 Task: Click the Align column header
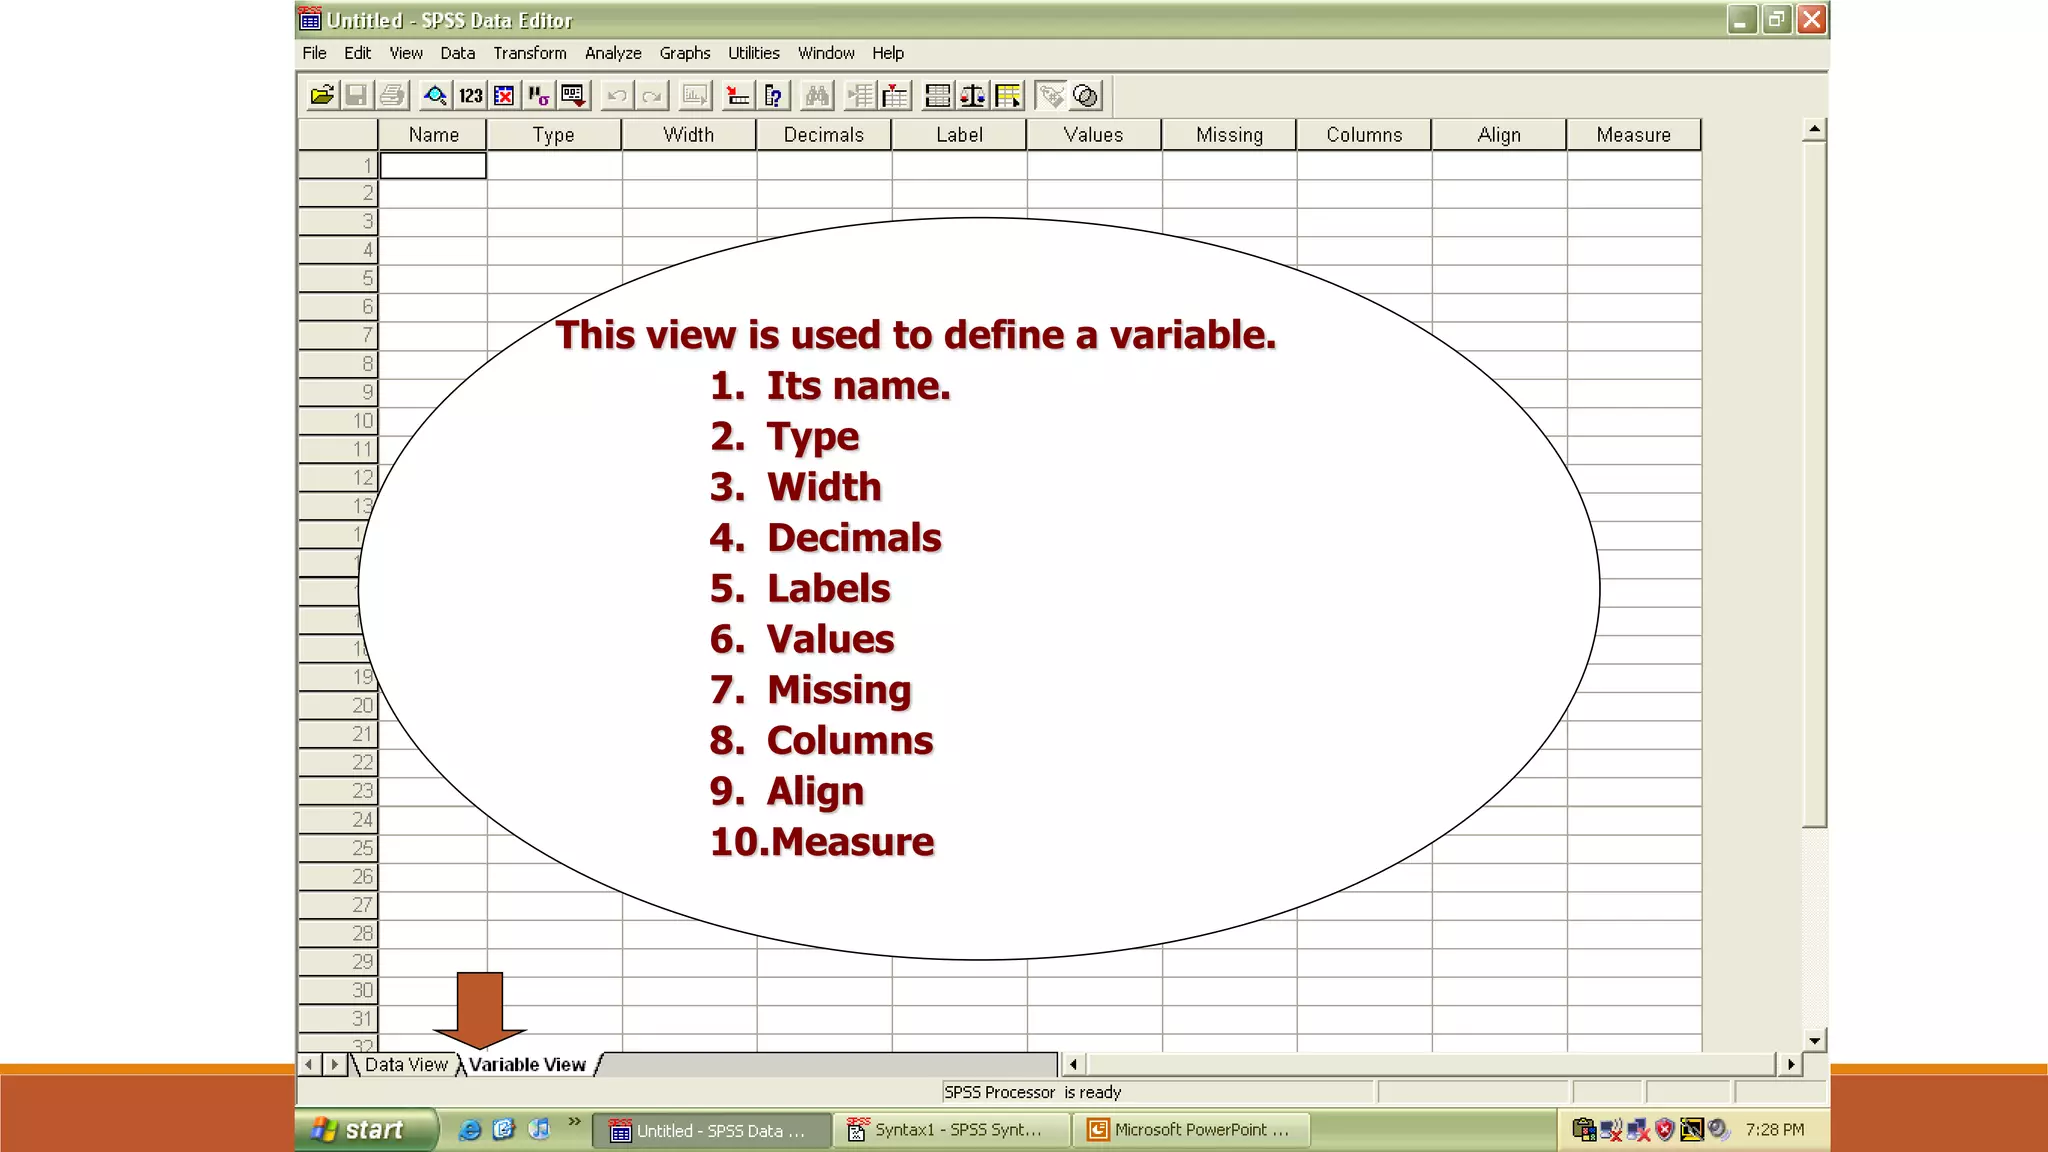point(1499,135)
